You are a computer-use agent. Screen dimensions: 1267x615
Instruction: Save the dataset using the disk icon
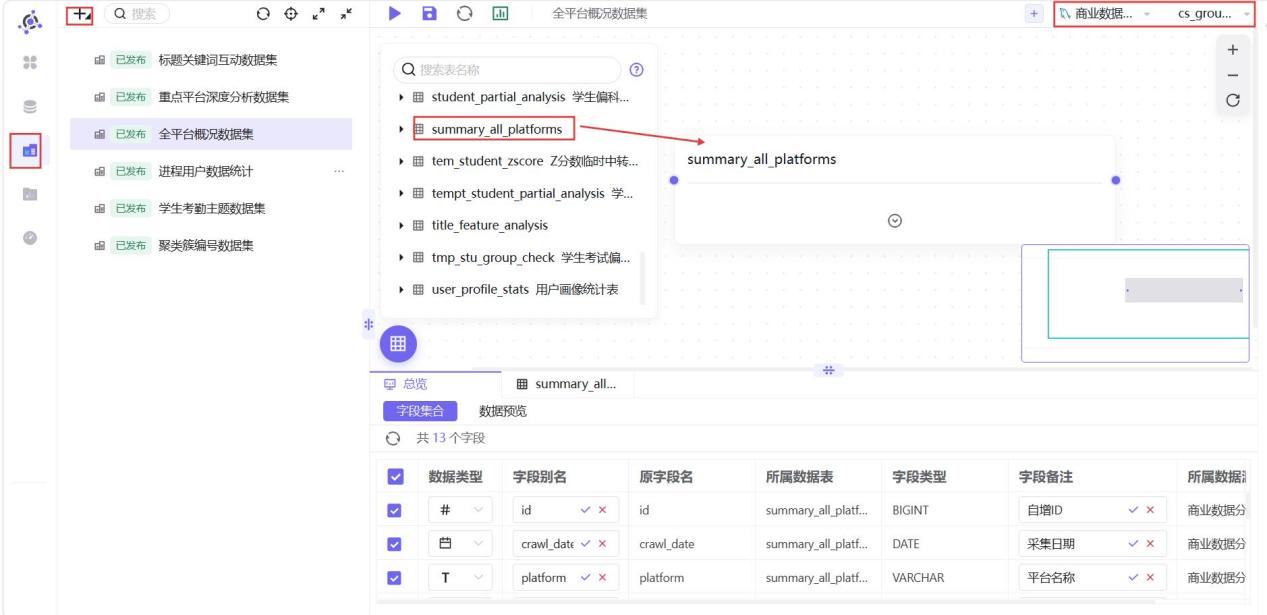pyautogui.click(x=429, y=14)
